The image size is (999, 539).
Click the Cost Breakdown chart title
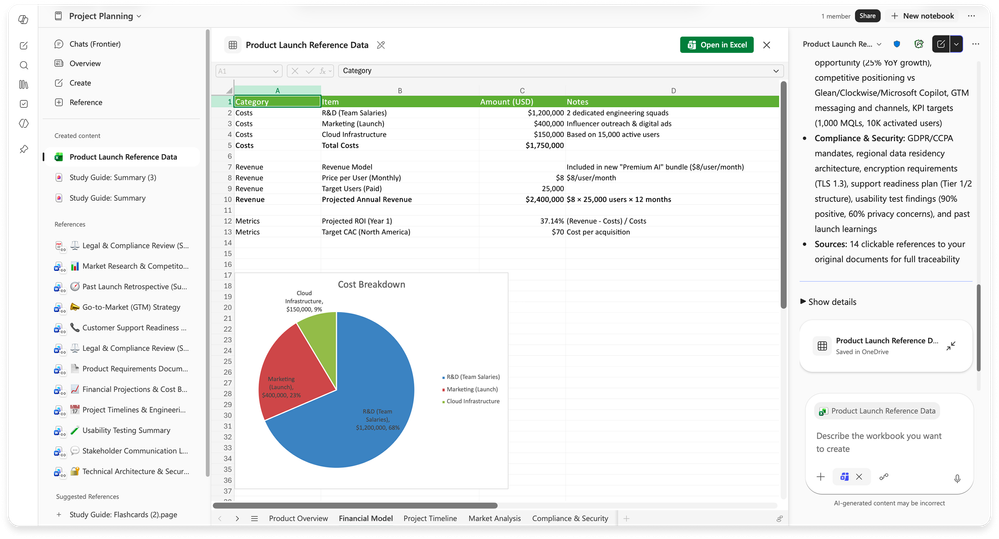point(371,284)
